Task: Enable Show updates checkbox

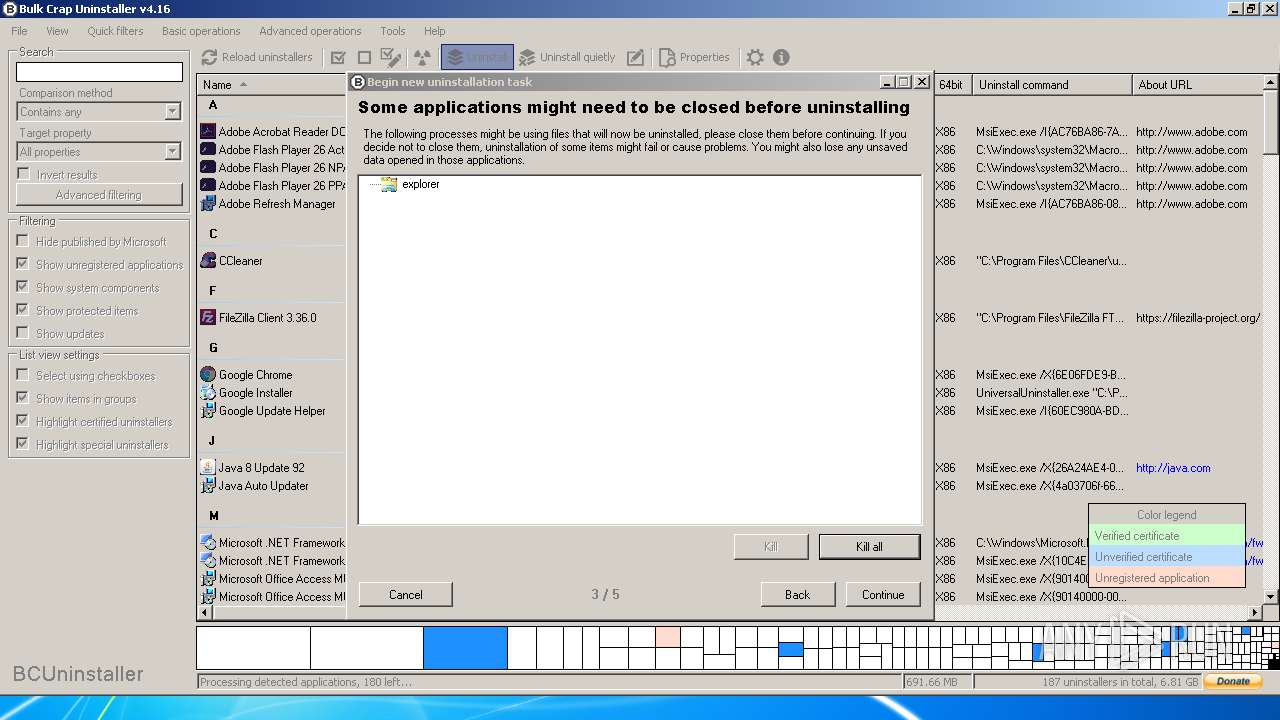Action: point(23,333)
